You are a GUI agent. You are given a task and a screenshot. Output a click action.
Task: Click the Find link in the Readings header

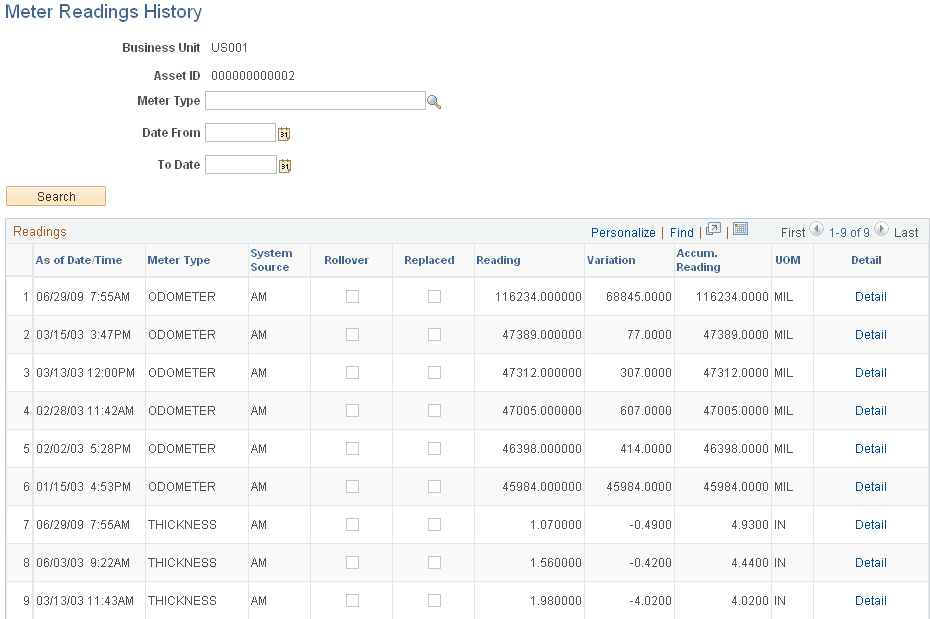[x=682, y=232]
